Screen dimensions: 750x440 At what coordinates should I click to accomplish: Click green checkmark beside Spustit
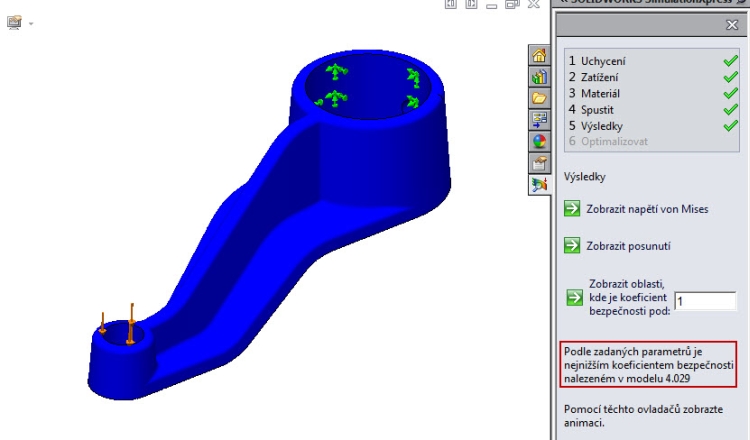pos(730,110)
